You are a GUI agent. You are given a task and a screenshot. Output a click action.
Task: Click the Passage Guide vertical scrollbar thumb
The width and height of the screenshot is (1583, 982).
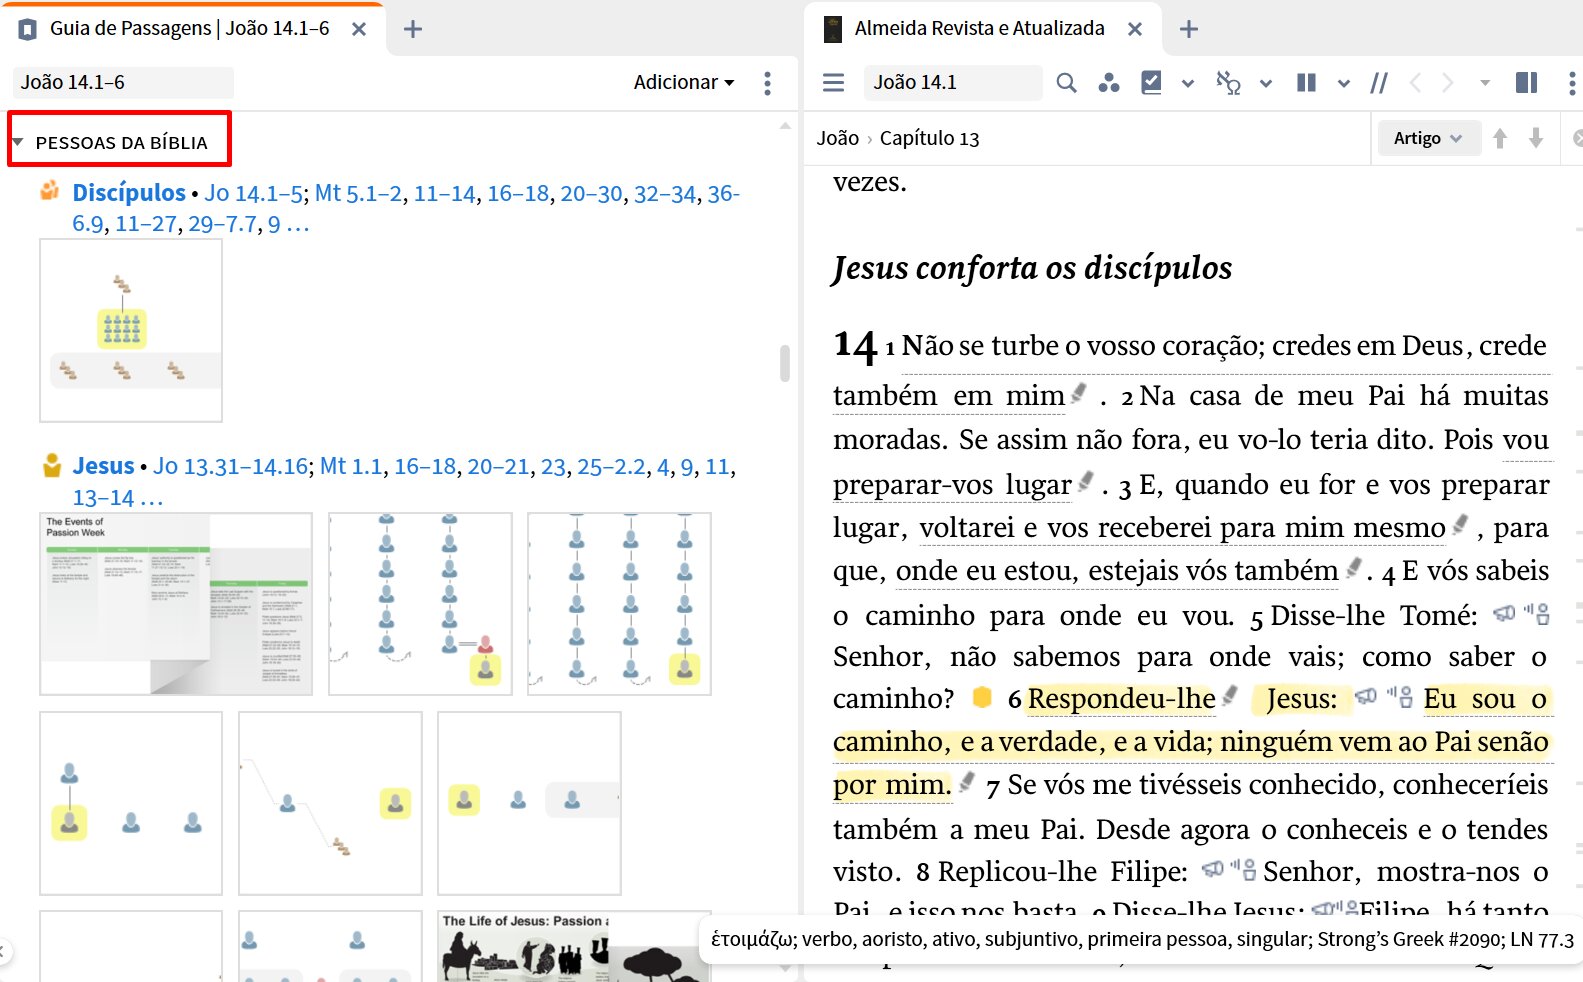785,363
